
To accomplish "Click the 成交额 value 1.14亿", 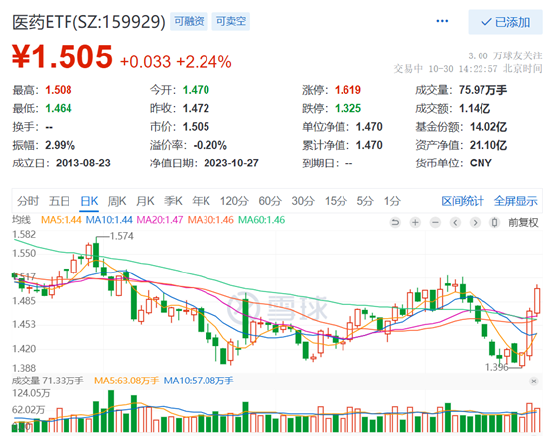I will (475, 108).
